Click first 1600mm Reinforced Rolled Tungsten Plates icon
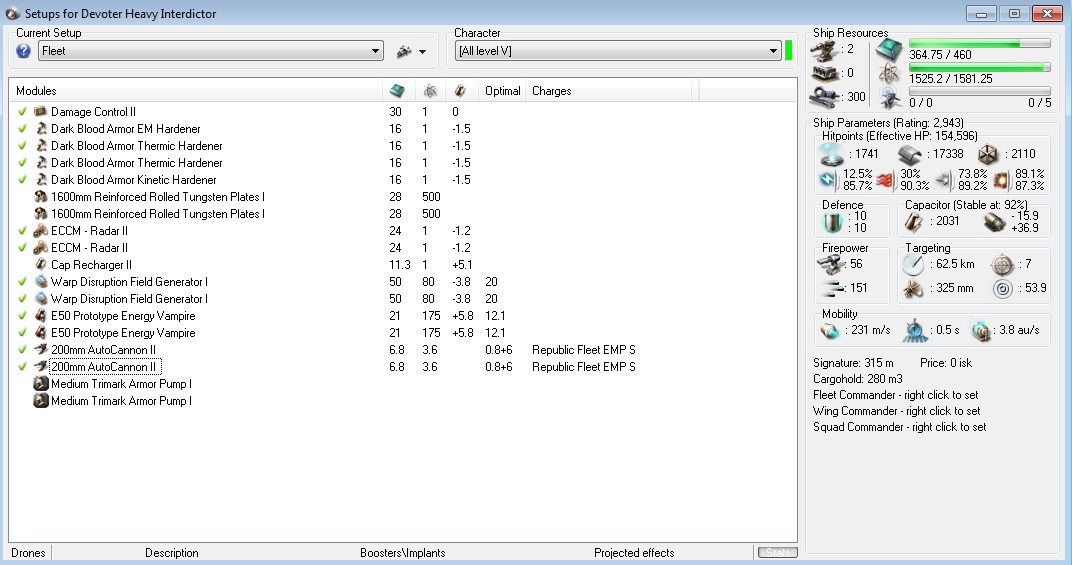The image size is (1072, 565). coord(41,197)
